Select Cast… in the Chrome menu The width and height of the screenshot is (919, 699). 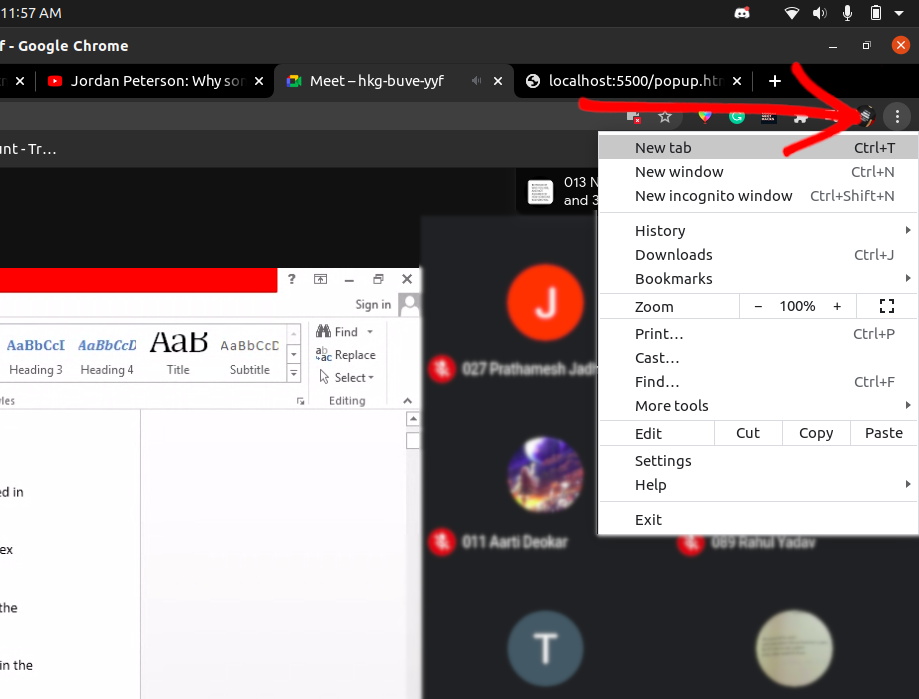tap(758, 358)
